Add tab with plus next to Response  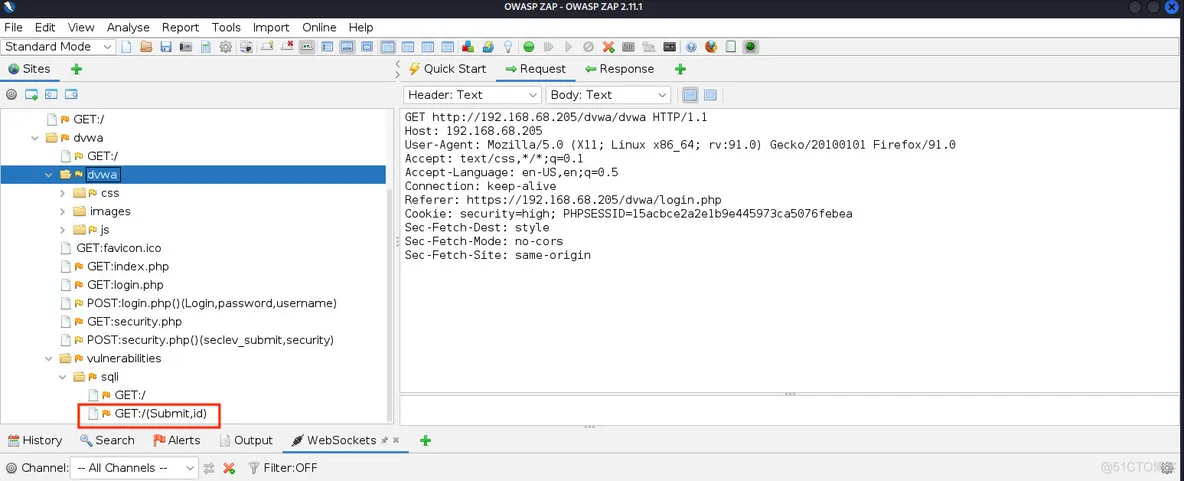pos(680,69)
